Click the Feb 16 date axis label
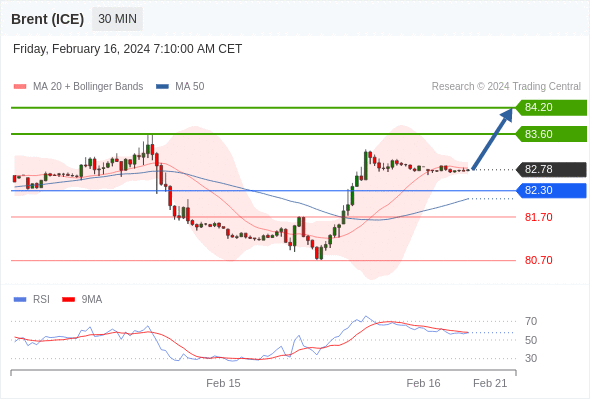 coord(423,383)
